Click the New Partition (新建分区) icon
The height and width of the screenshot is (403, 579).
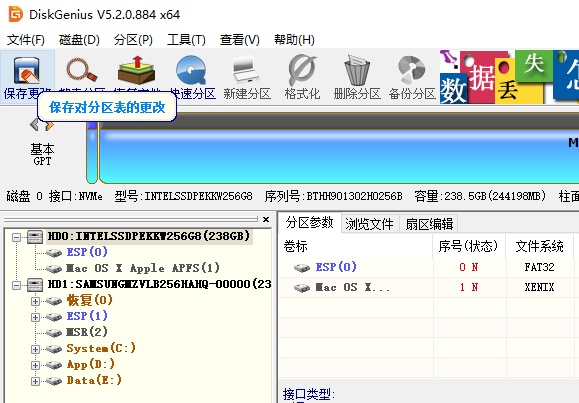point(247,70)
